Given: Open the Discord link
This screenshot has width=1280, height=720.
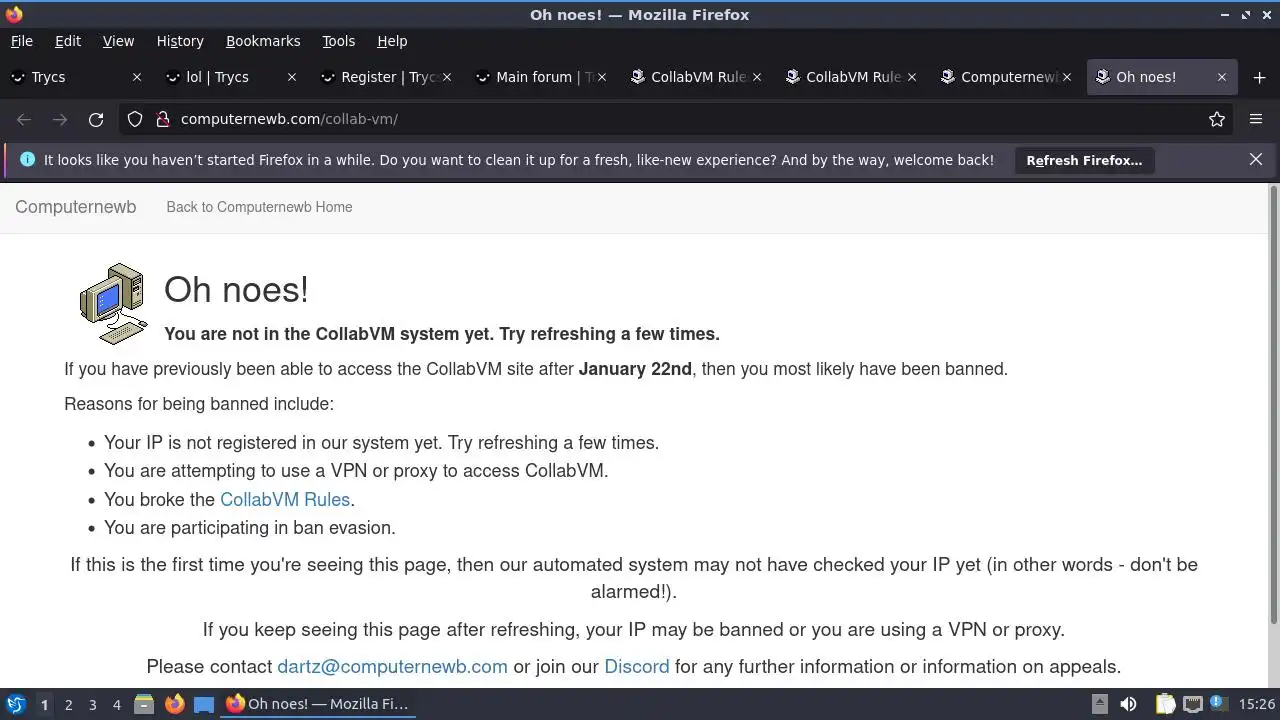Looking at the screenshot, I should (636, 666).
